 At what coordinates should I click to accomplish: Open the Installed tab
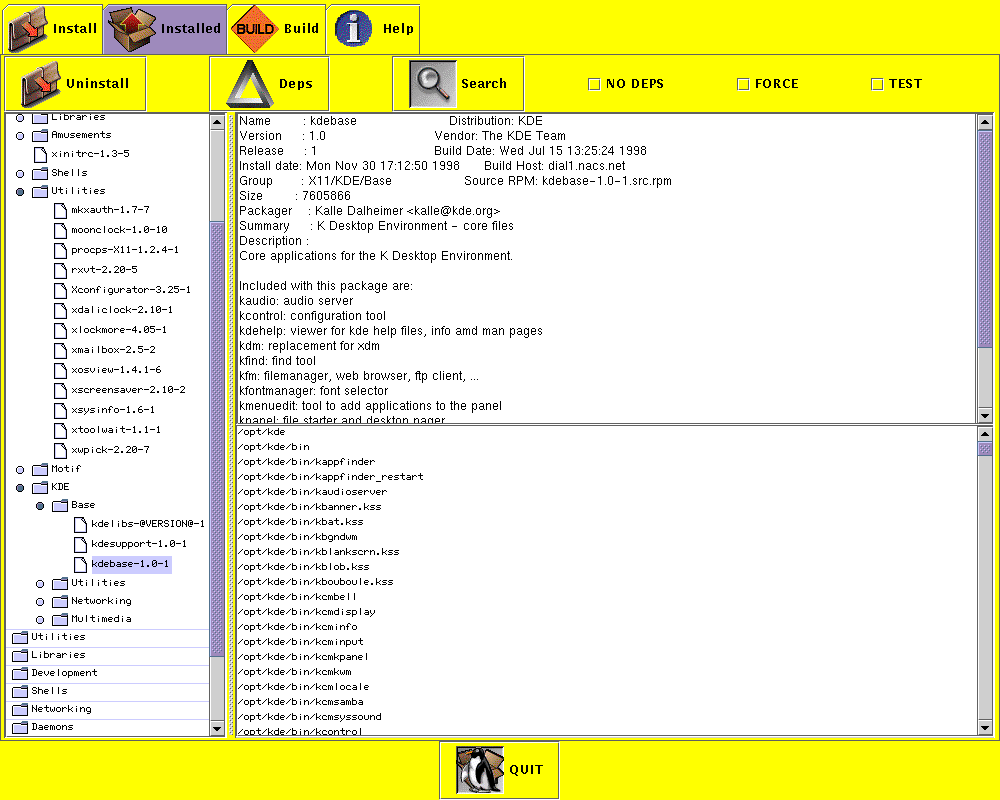click(165, 29)
